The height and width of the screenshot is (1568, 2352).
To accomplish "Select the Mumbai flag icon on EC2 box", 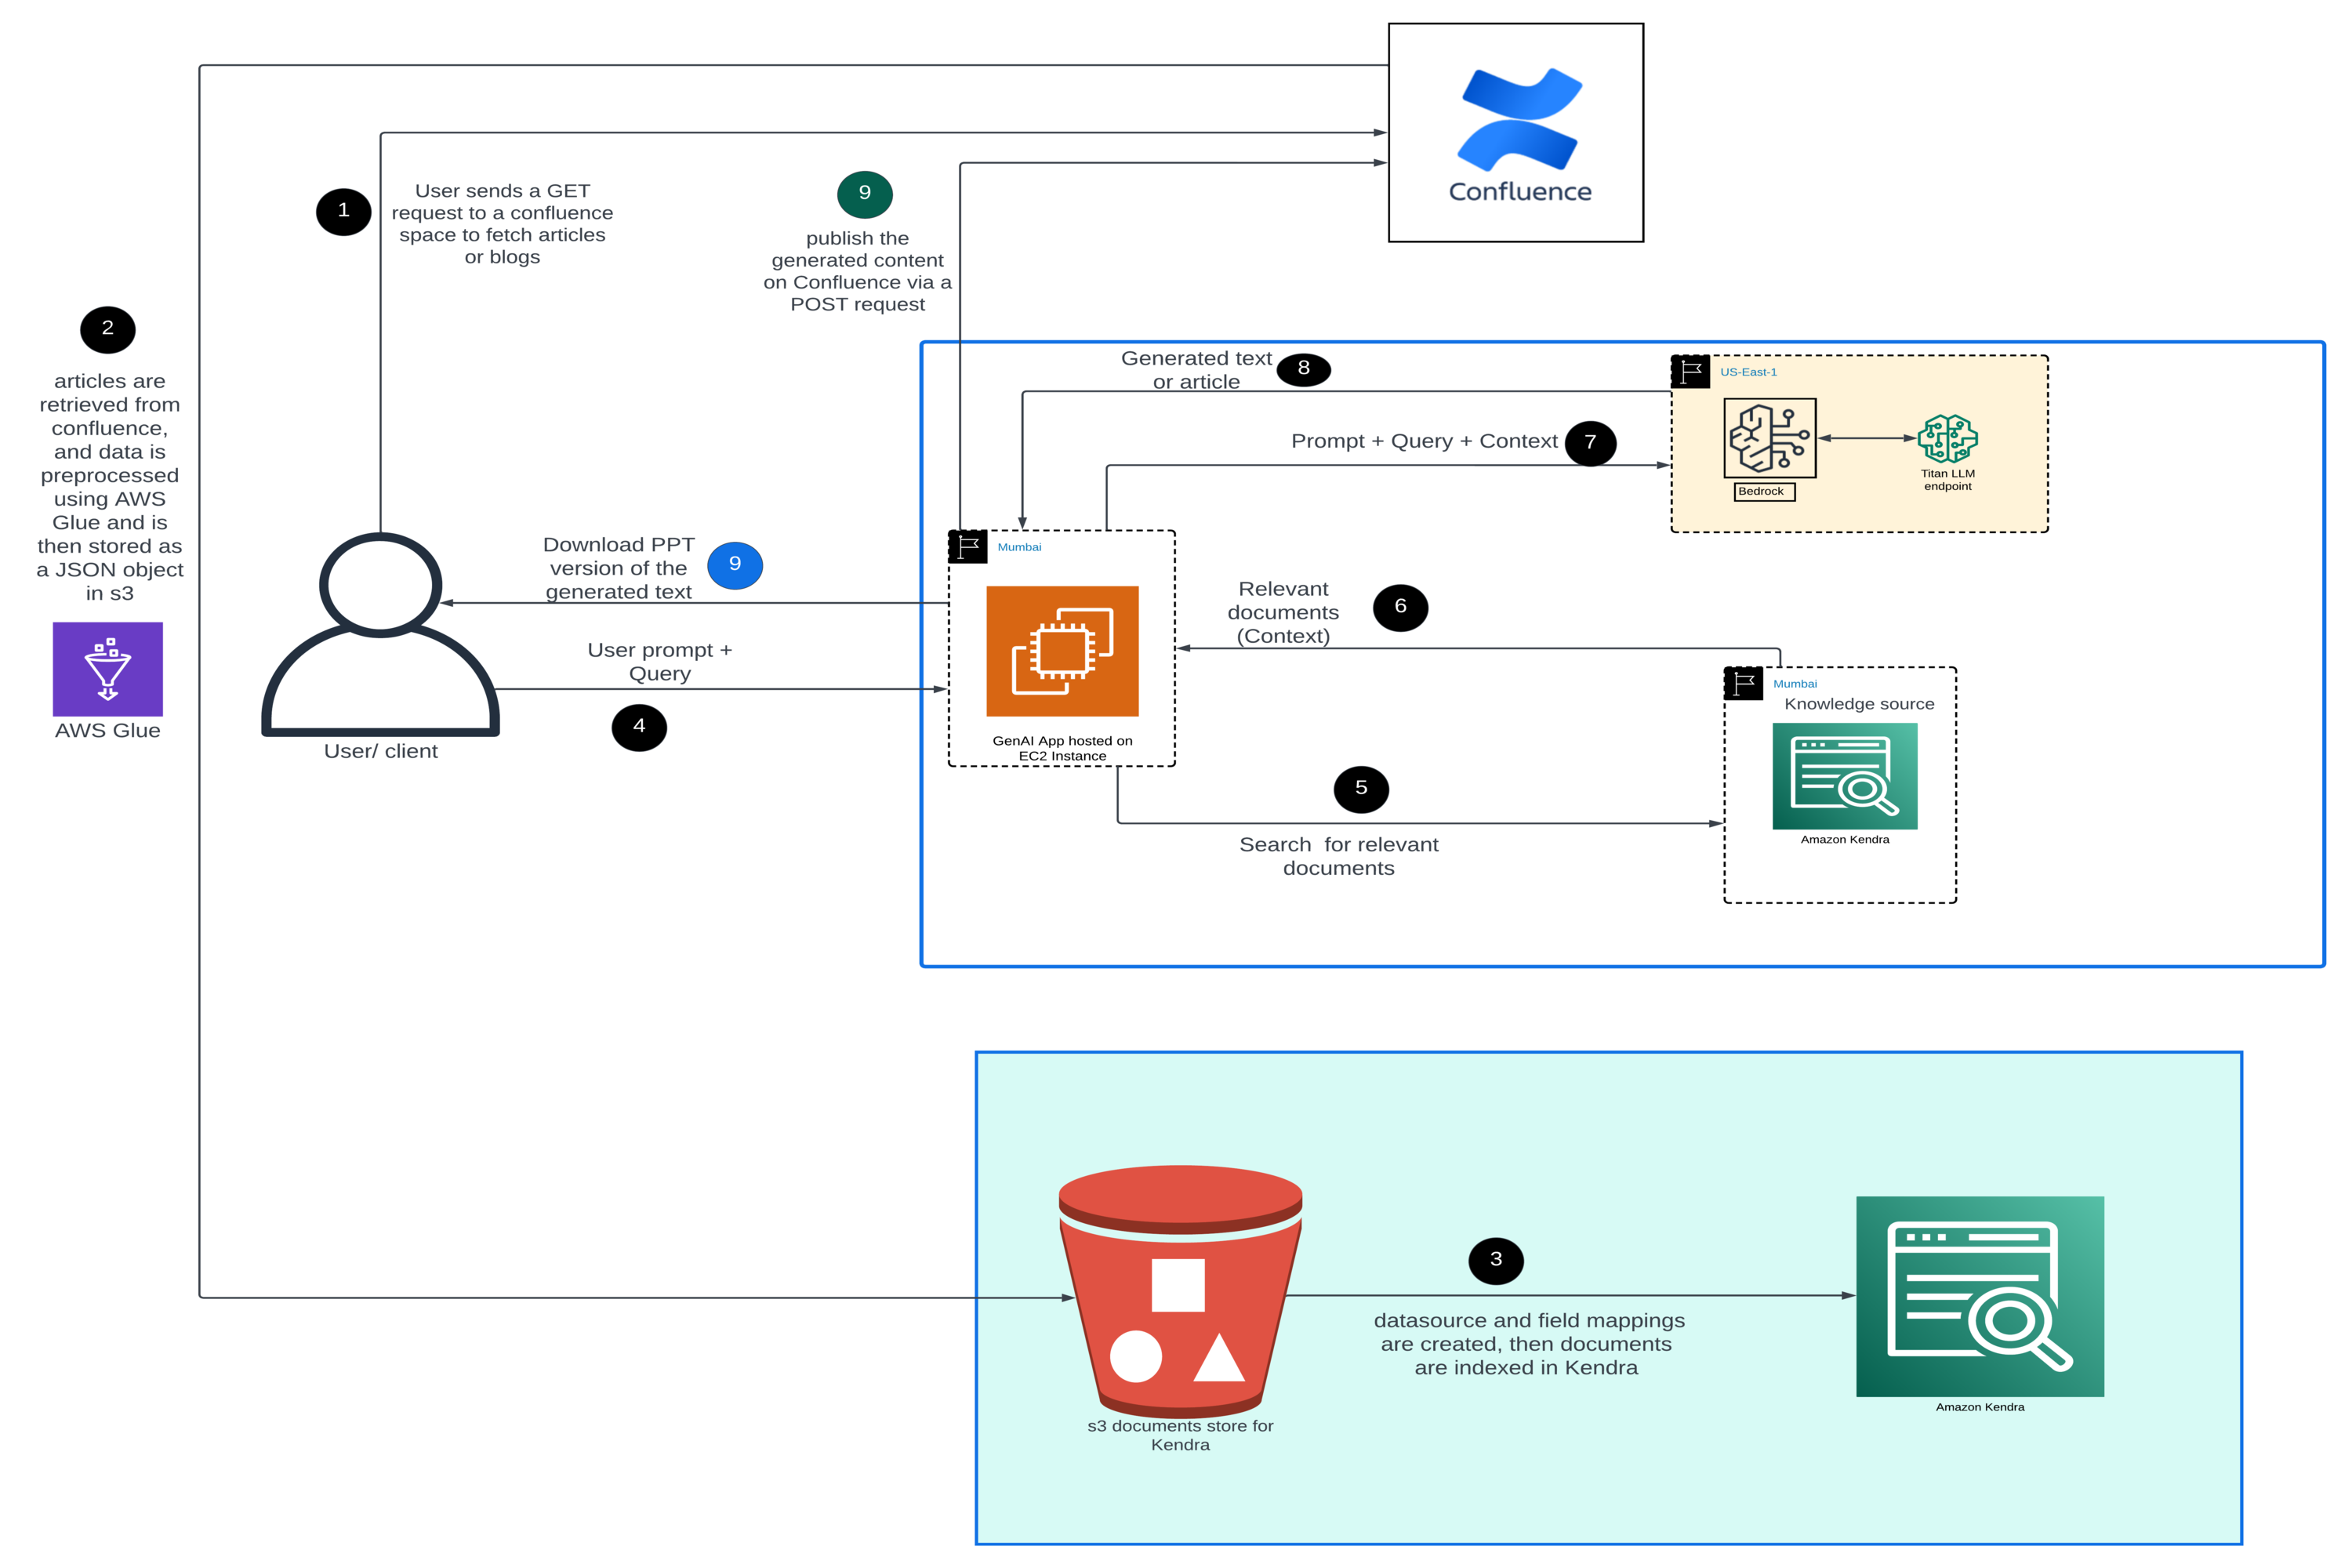I will (967, 547).
